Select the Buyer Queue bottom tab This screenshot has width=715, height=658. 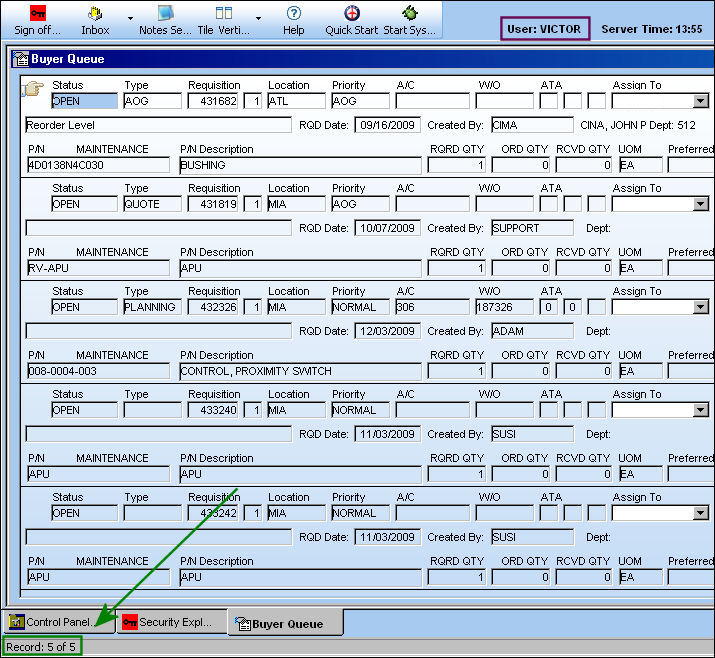[x=286, y=623]
